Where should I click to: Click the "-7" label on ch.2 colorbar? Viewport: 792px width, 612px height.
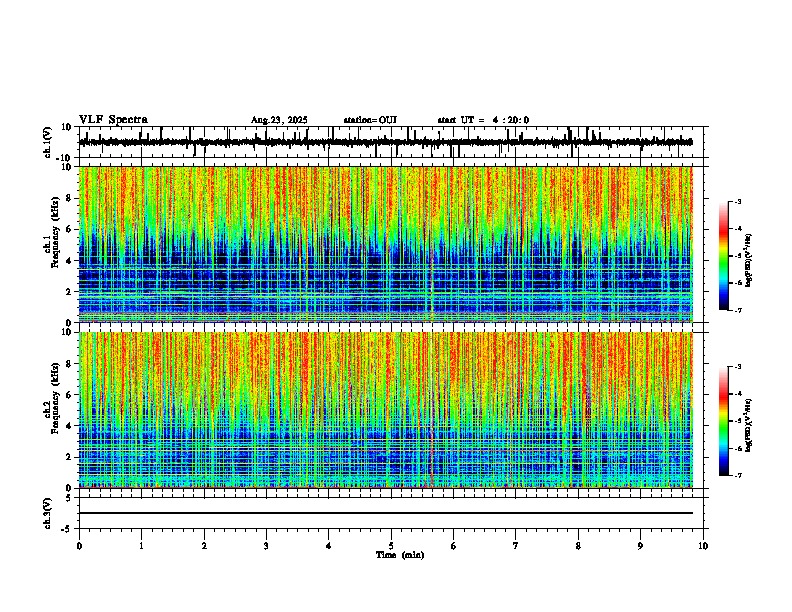pyautogui.click(x=738, y=475)
